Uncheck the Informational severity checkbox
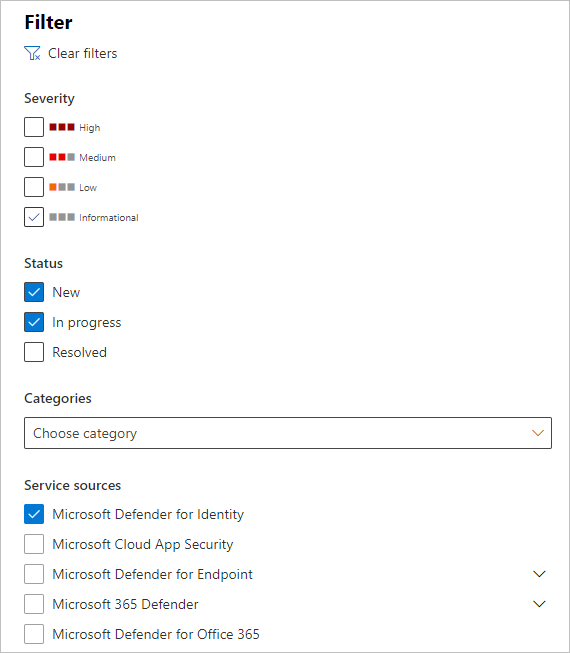The image size is (570, 653). pos(34,217)
